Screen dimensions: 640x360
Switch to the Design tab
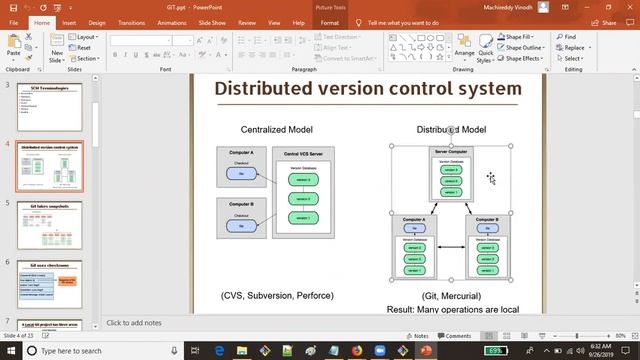pyautogui.click(x=97, y=23)
